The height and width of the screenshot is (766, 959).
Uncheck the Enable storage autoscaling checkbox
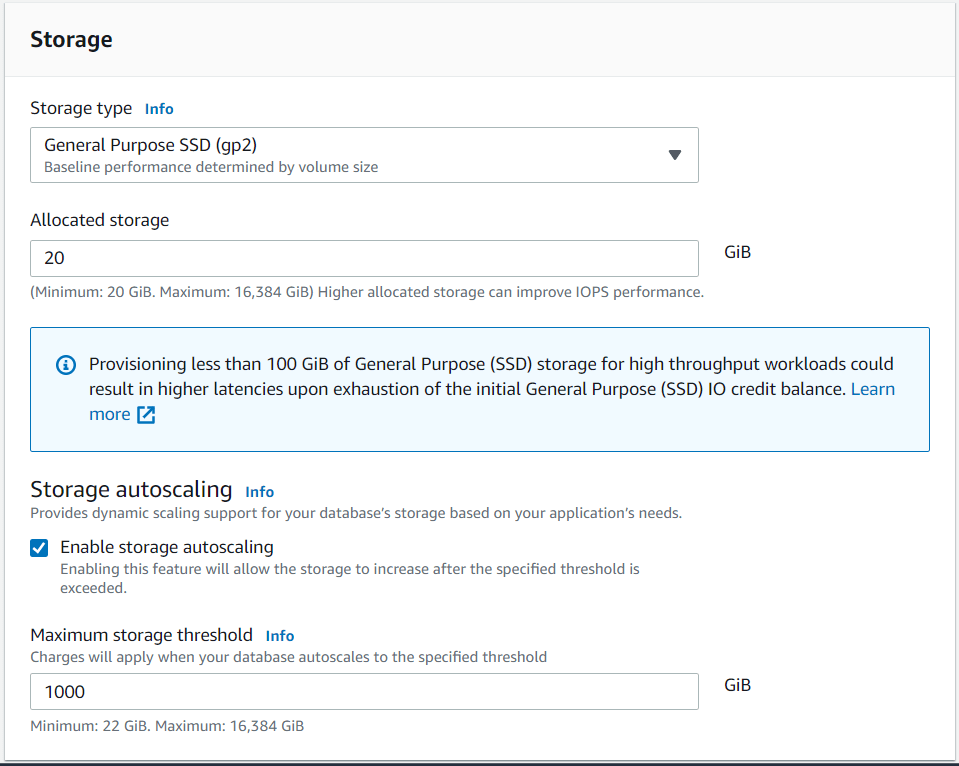point(39,548)
